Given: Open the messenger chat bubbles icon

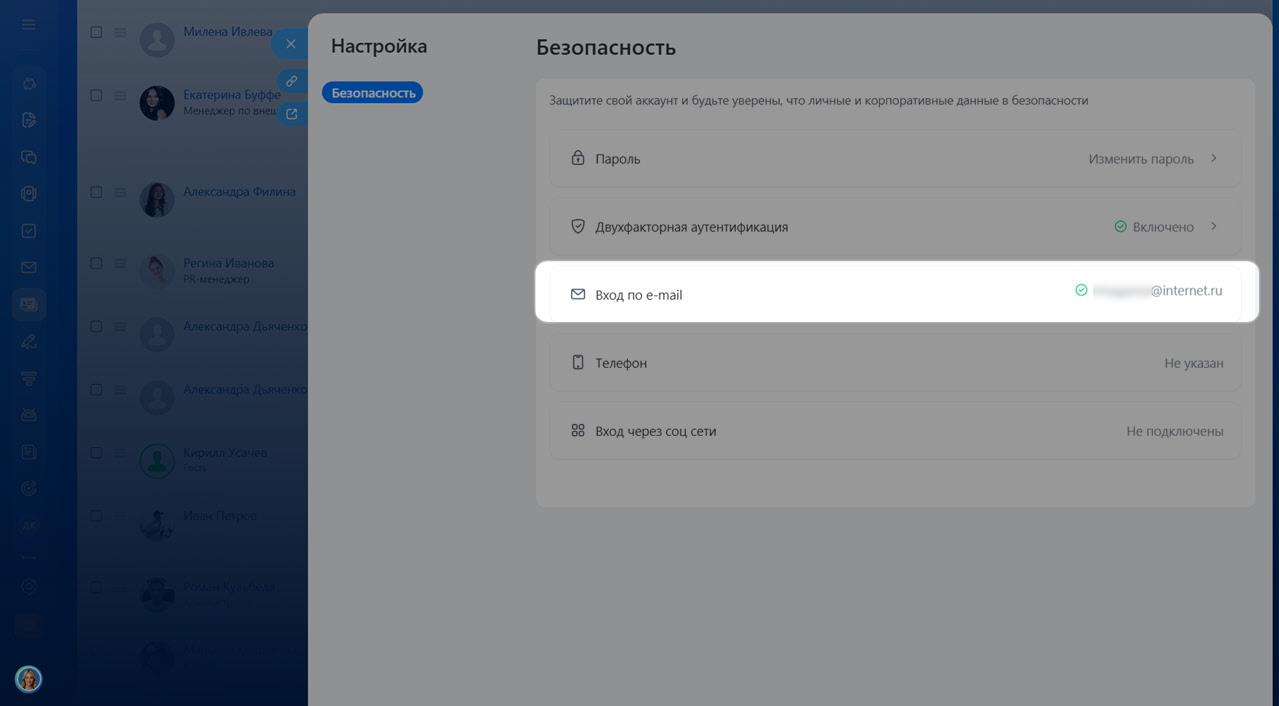Looking at the screenshot, I should [29, 157].
